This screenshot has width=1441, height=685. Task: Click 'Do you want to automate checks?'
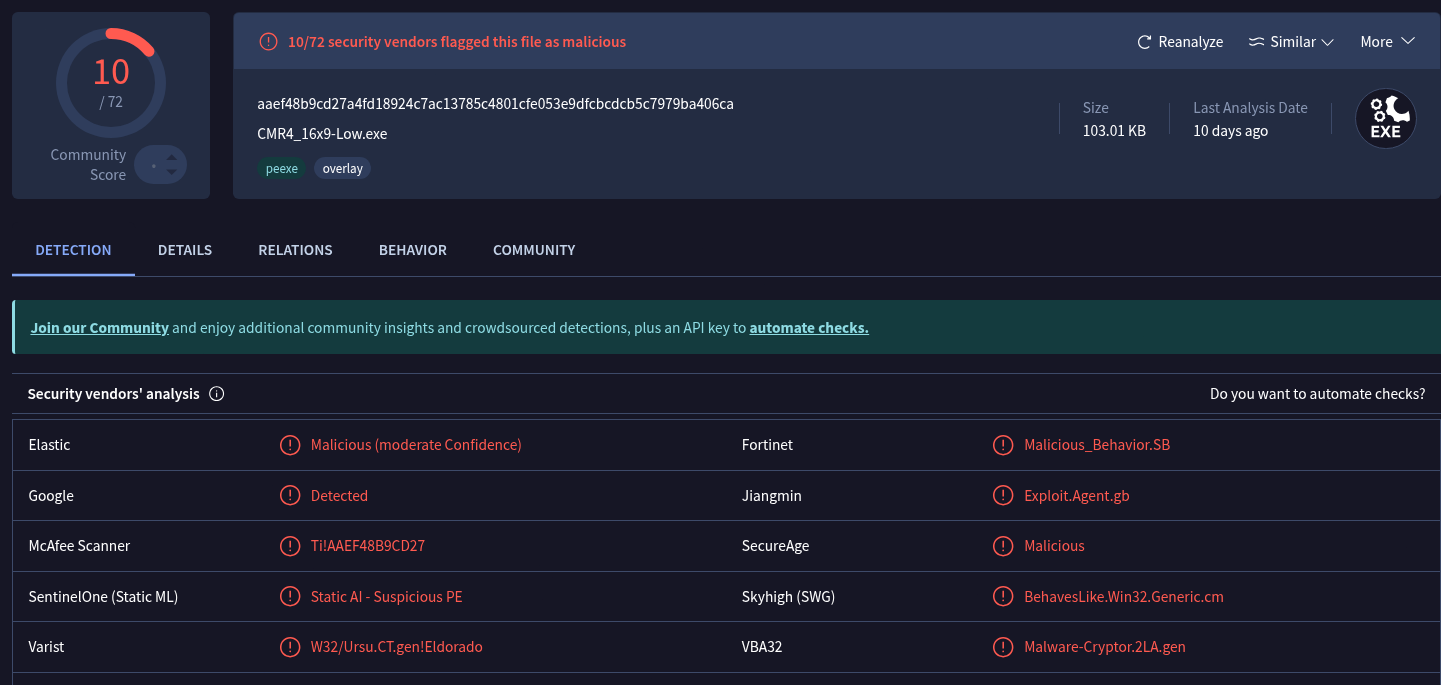(x=1317, y=394)
